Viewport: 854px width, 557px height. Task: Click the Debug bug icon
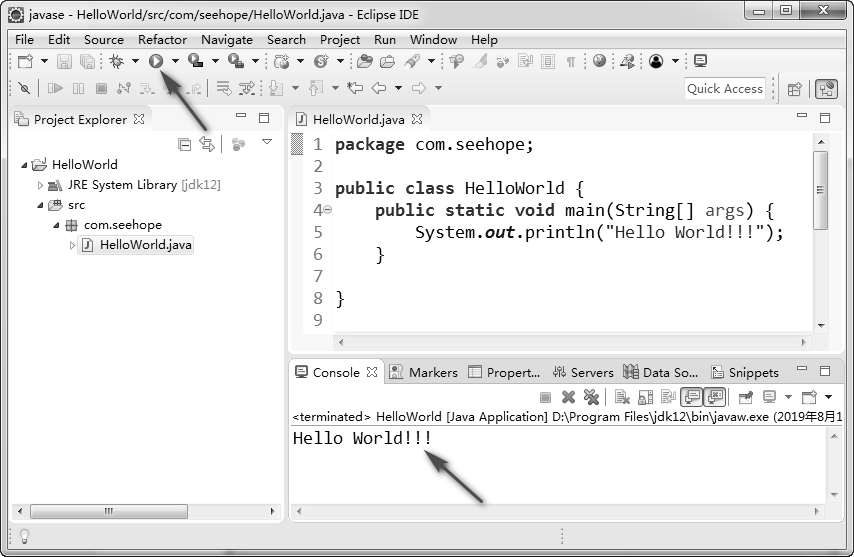tap(116, 61)
